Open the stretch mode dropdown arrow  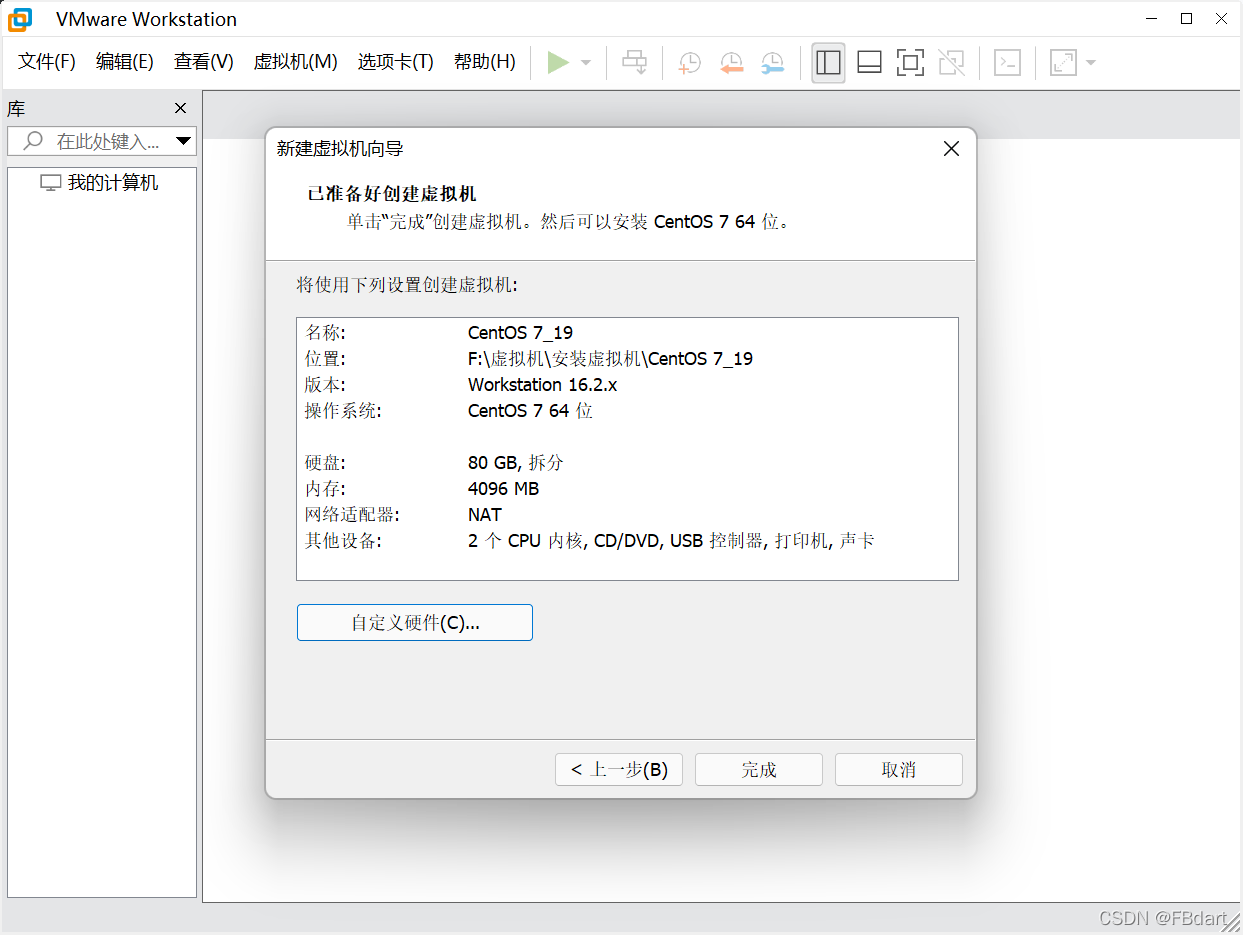point(1089,62)
